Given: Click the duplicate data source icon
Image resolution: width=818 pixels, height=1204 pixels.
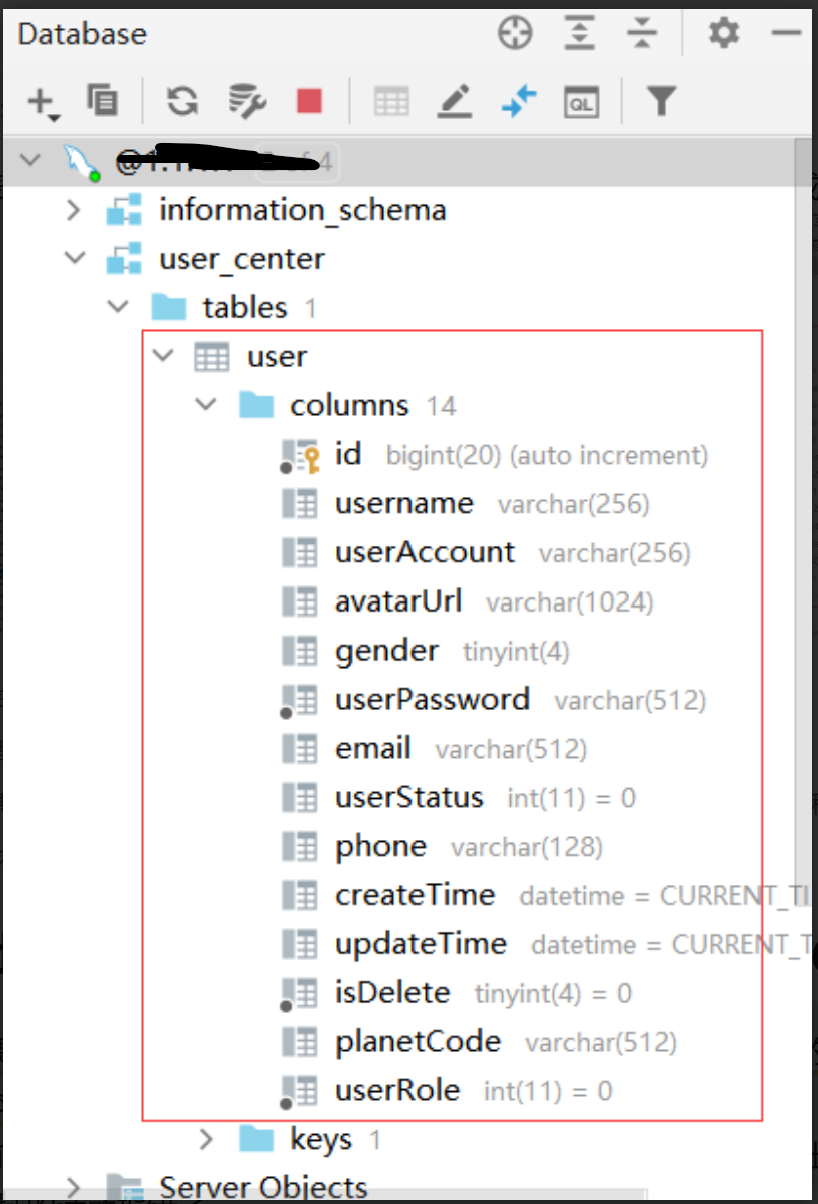Looking at the screenshot, I should point(102,100).
